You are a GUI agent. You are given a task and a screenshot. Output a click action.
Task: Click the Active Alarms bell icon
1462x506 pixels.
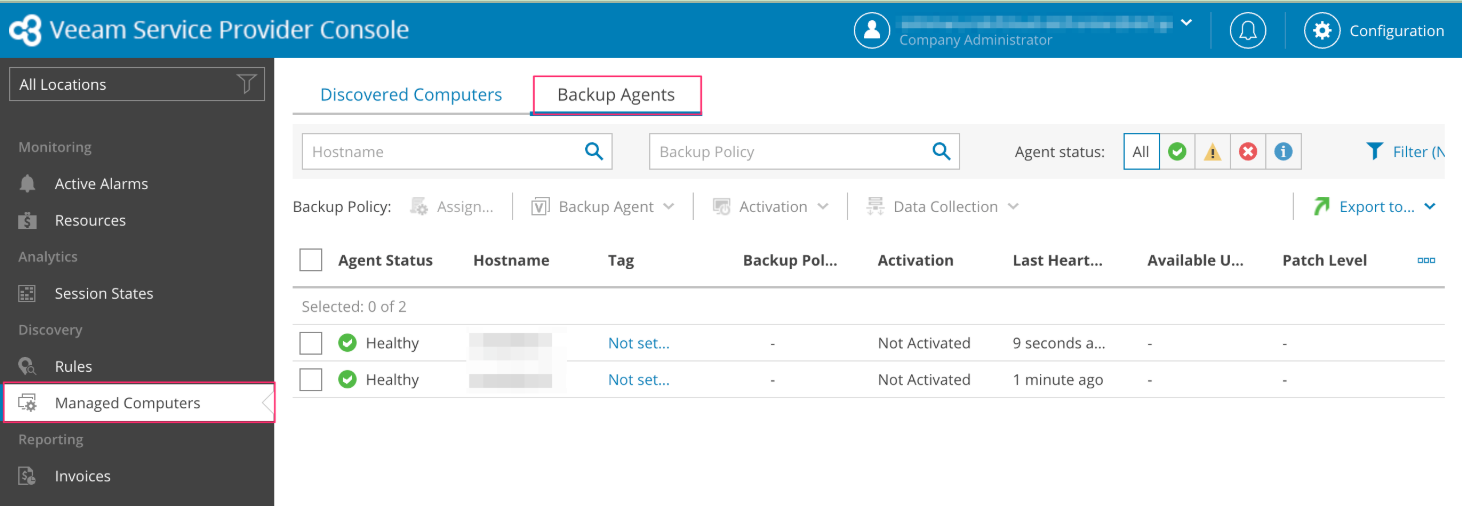click(x=28, y=184)
